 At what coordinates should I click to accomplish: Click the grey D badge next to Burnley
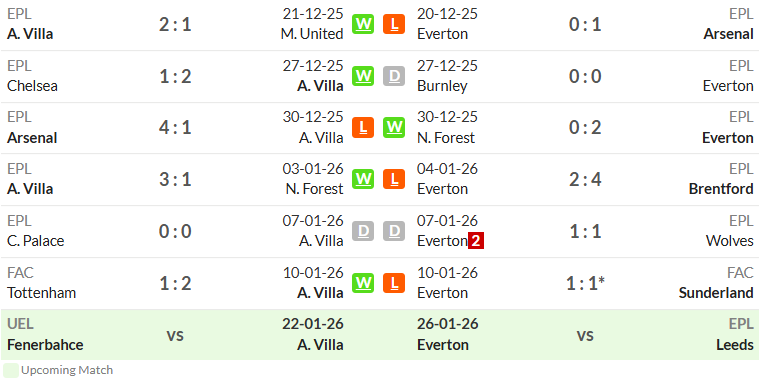394,76
